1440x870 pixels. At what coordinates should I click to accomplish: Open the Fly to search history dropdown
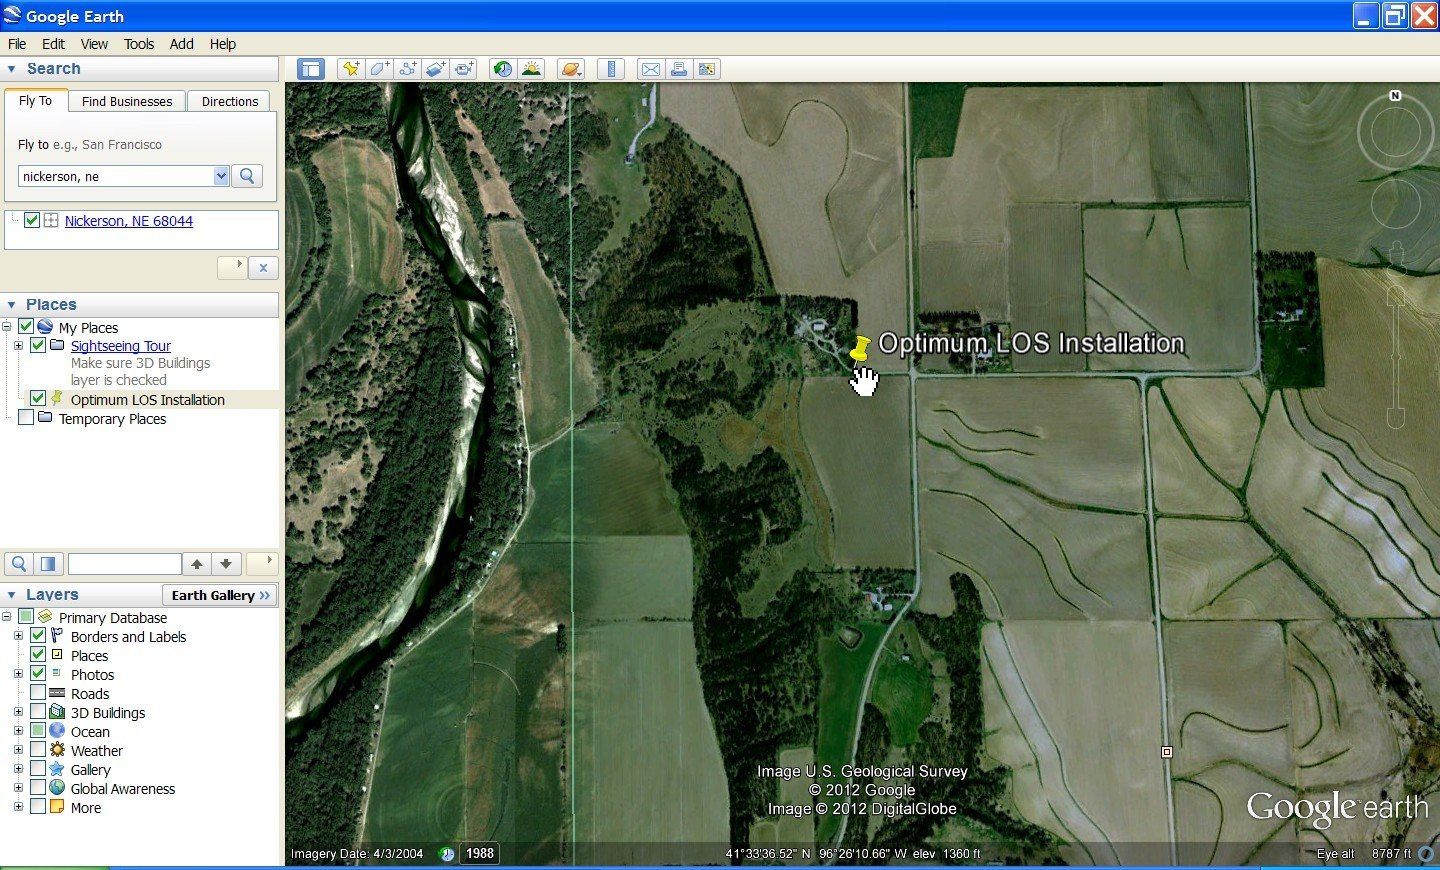tap(221, 176)
